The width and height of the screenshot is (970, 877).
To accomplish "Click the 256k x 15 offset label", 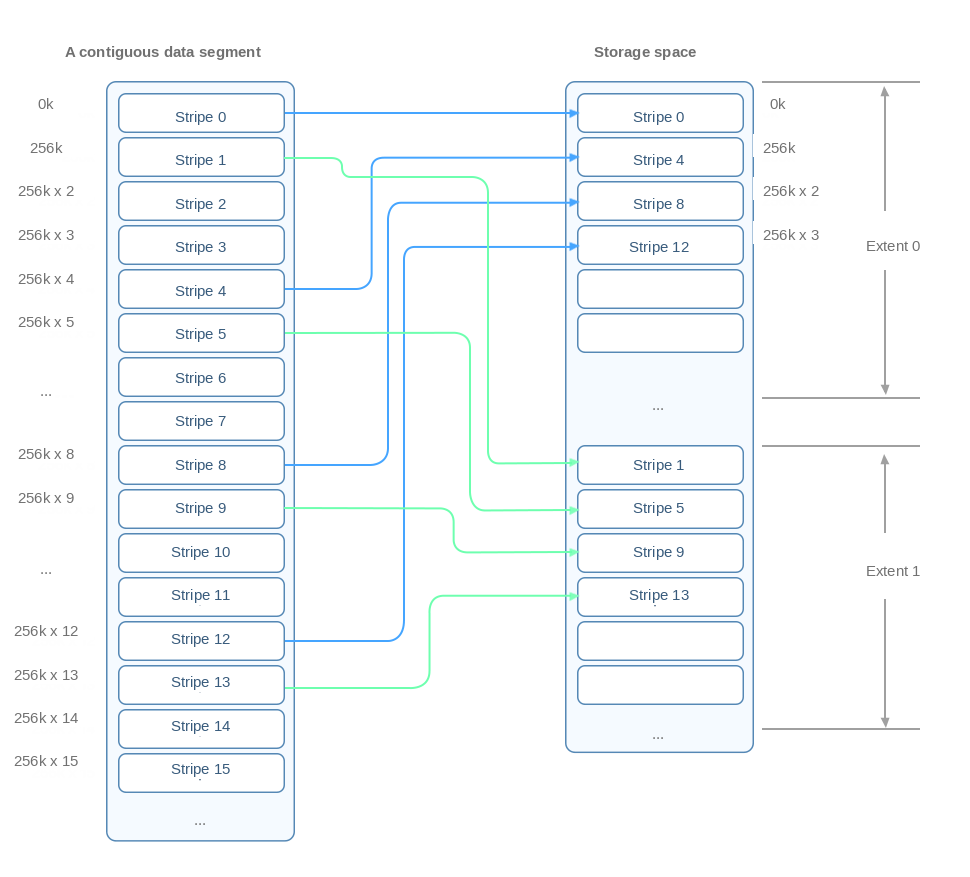I will click(46, 761).
